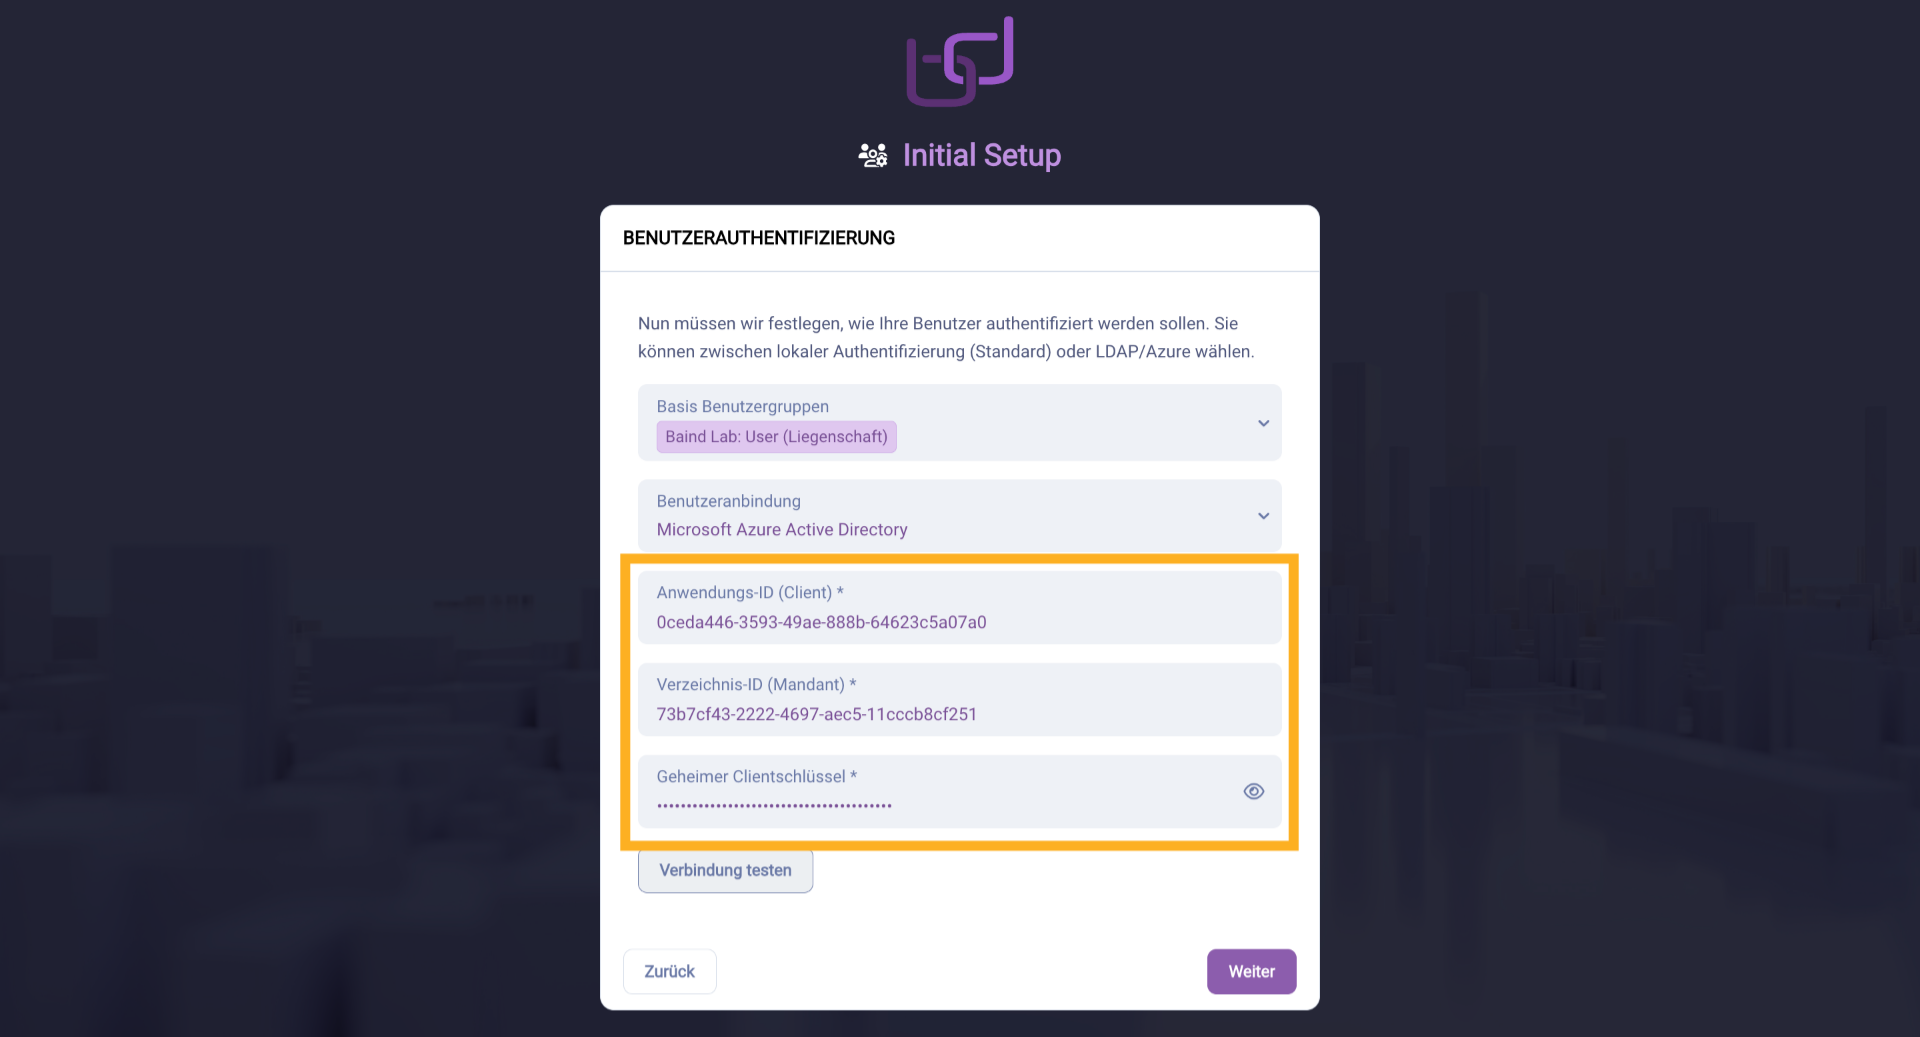Click into the Verzeichnis-ID value 73b7cf43-2222…

tap(816, 714)
